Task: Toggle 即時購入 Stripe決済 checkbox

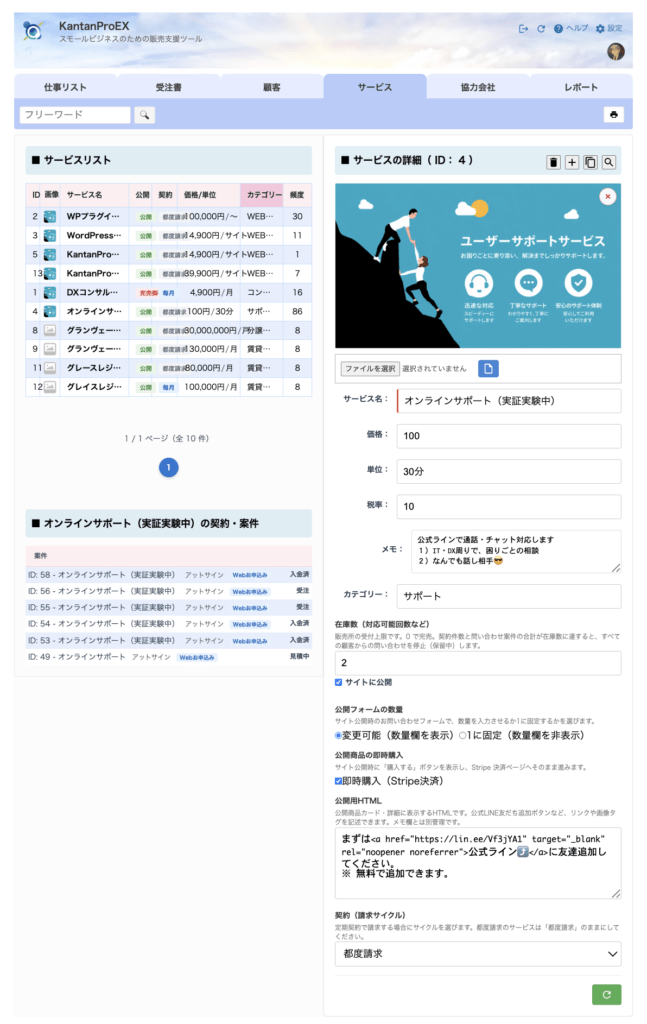Action: click(x=338, y=781)
